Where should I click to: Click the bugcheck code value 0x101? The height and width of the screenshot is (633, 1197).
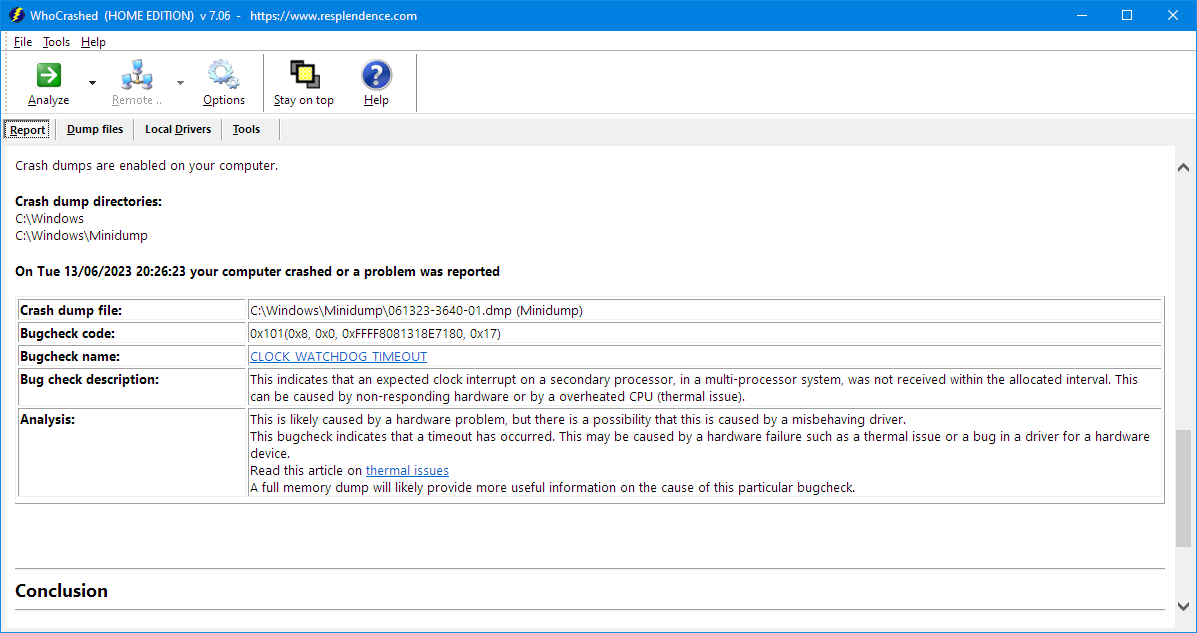click(376, 334)
